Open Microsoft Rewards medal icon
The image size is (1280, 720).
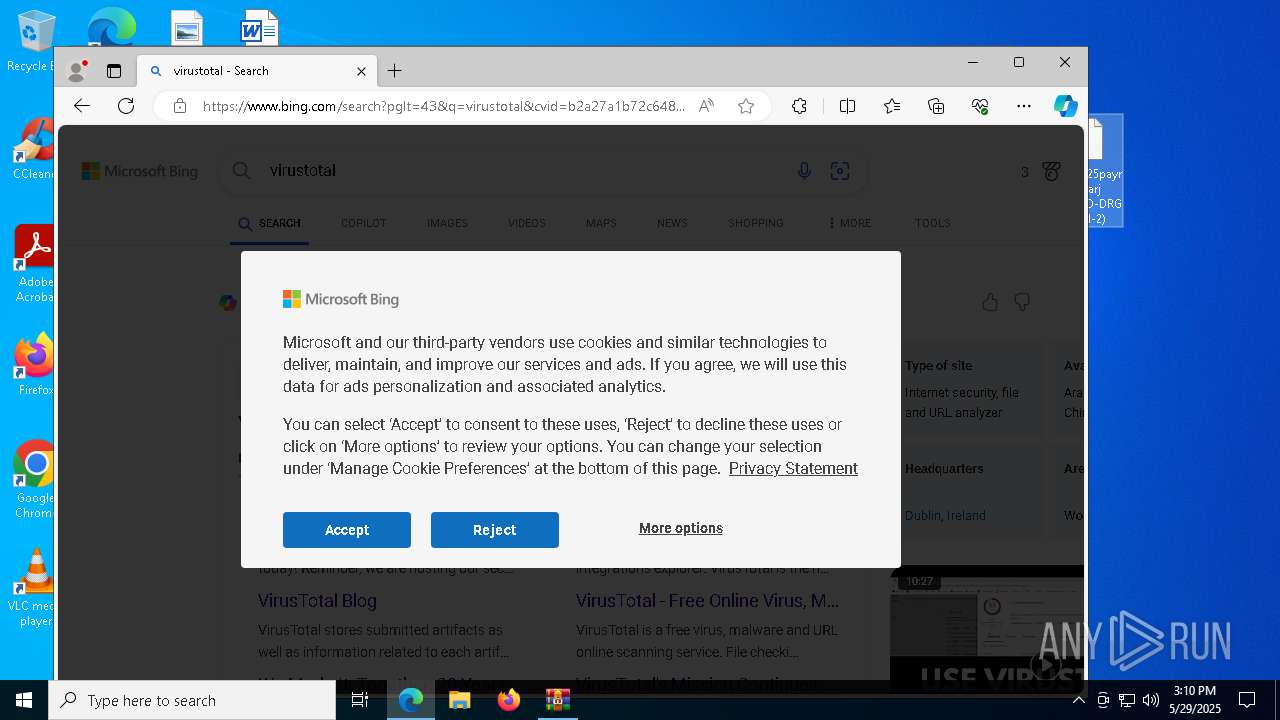pos(1051,171)
